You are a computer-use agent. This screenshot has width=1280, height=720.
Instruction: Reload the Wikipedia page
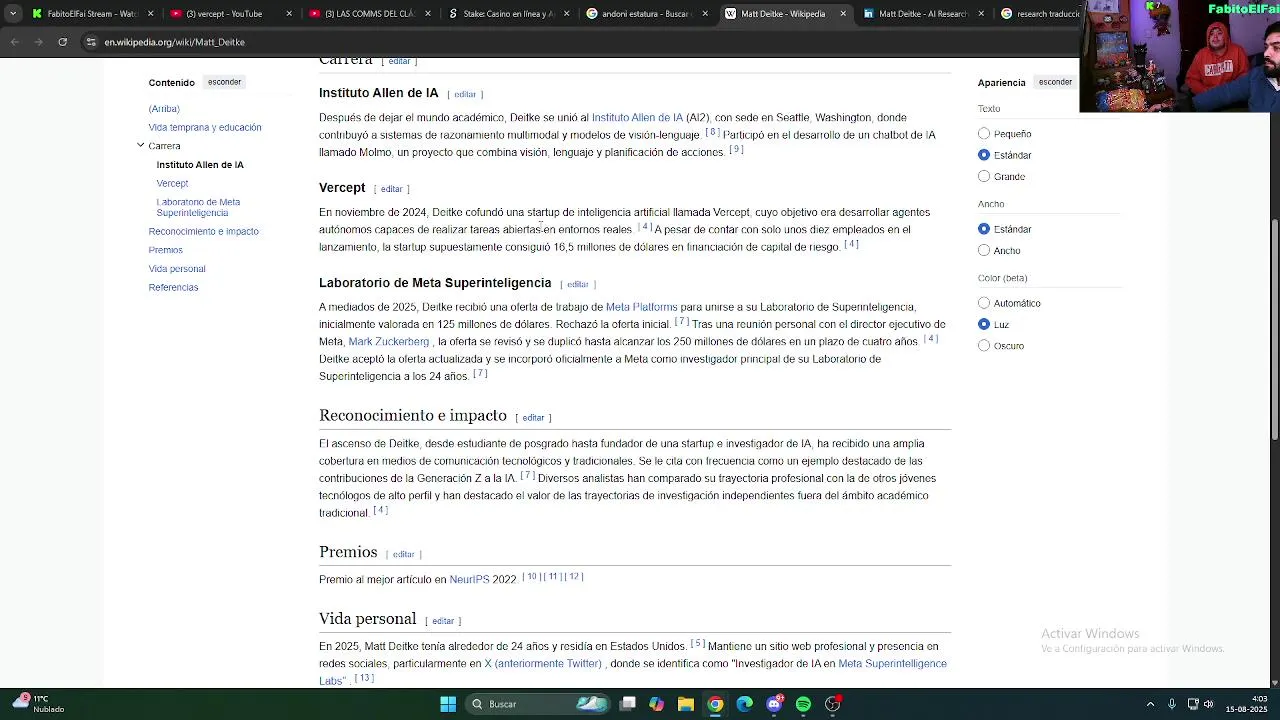click(62, 42)
